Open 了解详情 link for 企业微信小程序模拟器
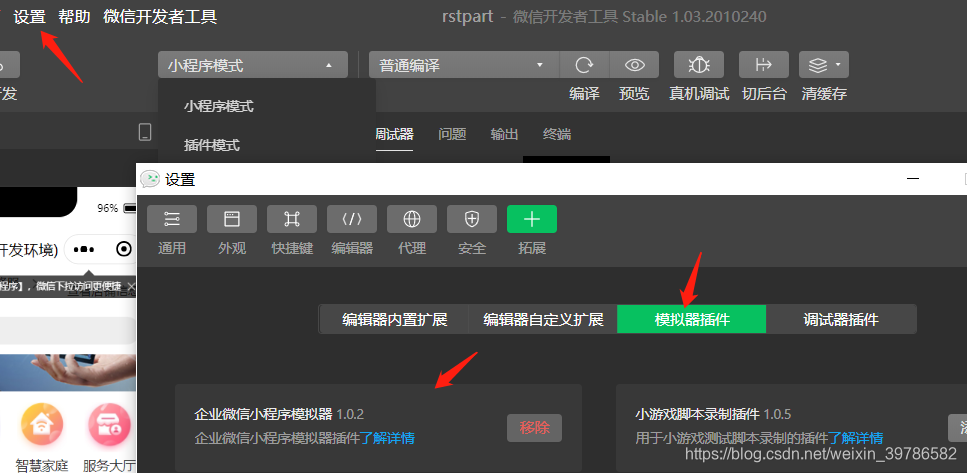Screen dimensions: 967x473 click(387, 438)
